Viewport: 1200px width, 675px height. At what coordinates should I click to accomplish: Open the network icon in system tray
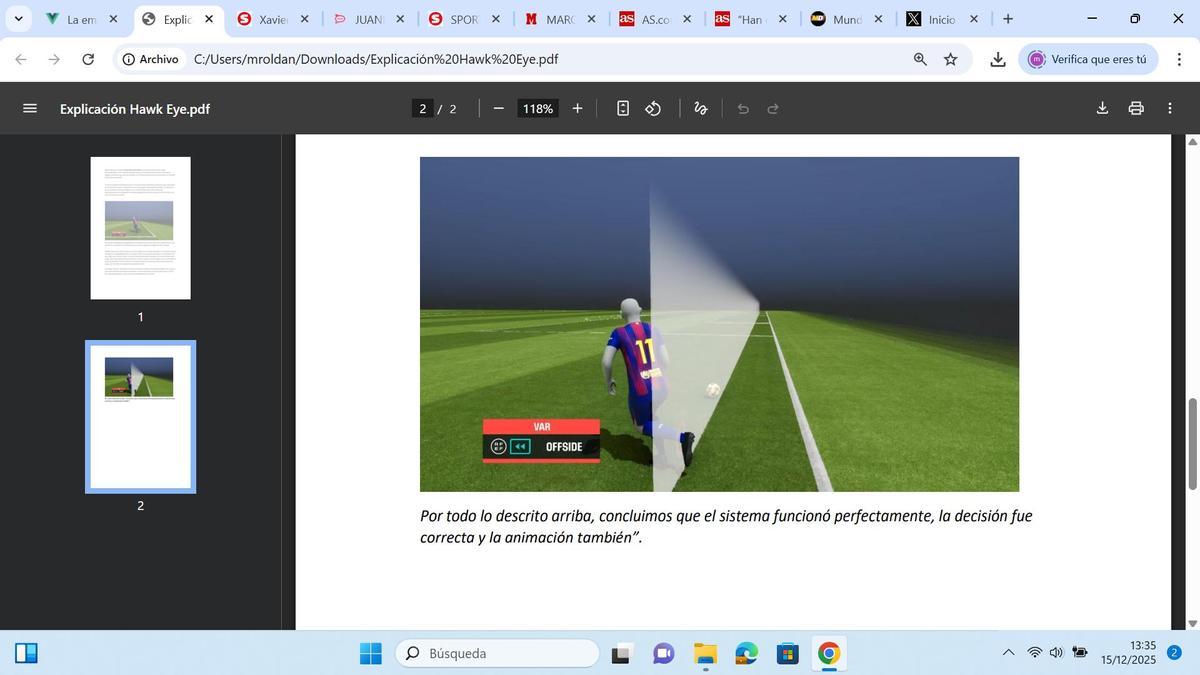coord(1035,652)
